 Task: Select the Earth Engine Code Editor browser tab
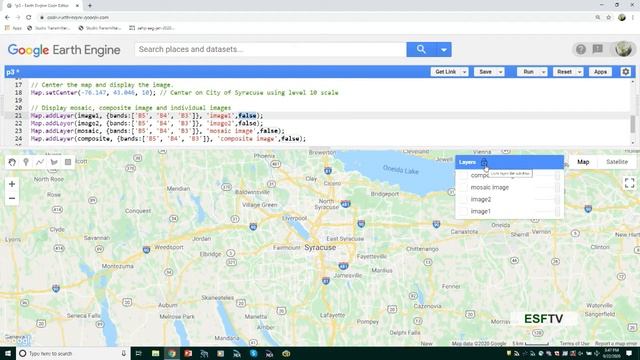point(42,6)
